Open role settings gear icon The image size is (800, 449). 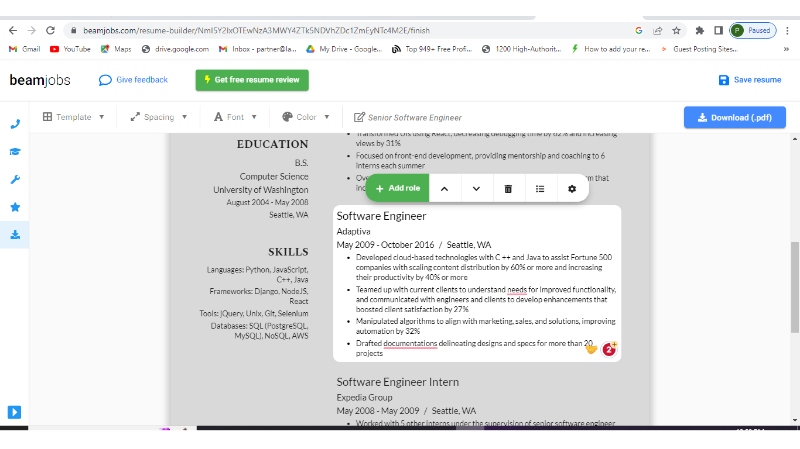pyautogui.click(x=572, y=188)
